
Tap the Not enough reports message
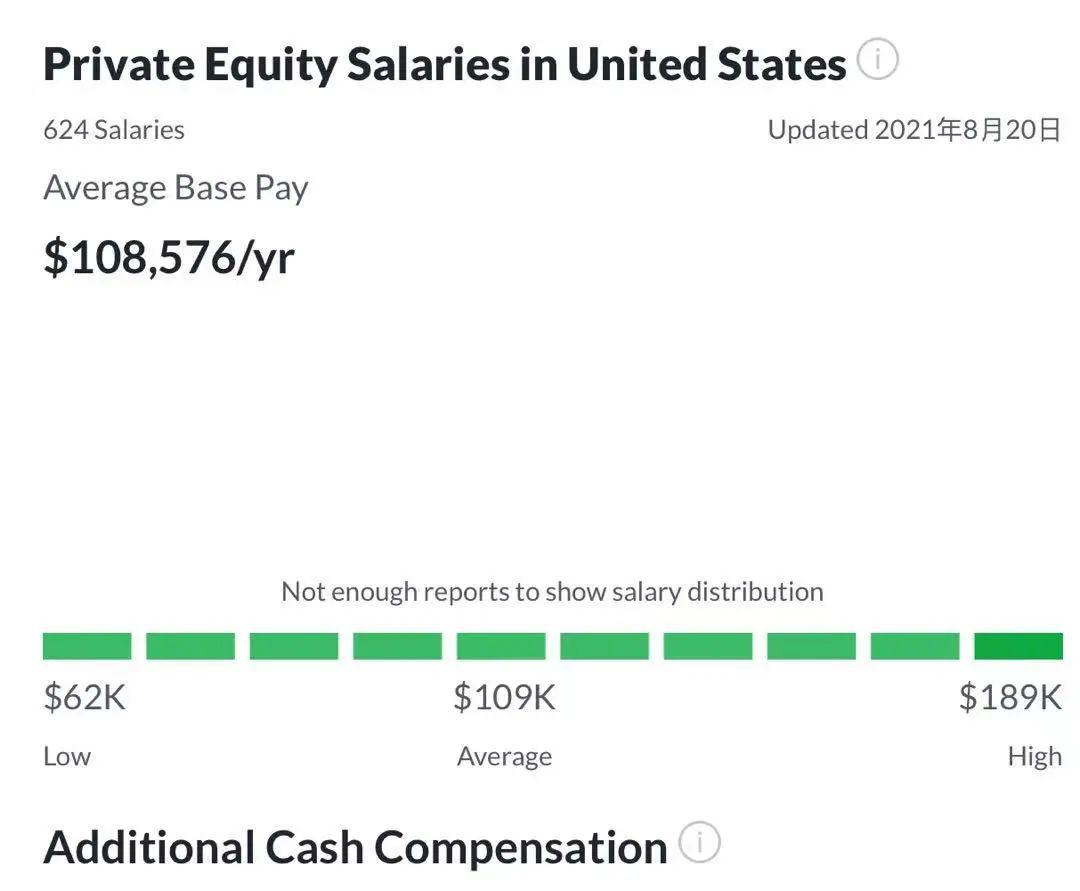pyautogui.click(x=552, y=592)
